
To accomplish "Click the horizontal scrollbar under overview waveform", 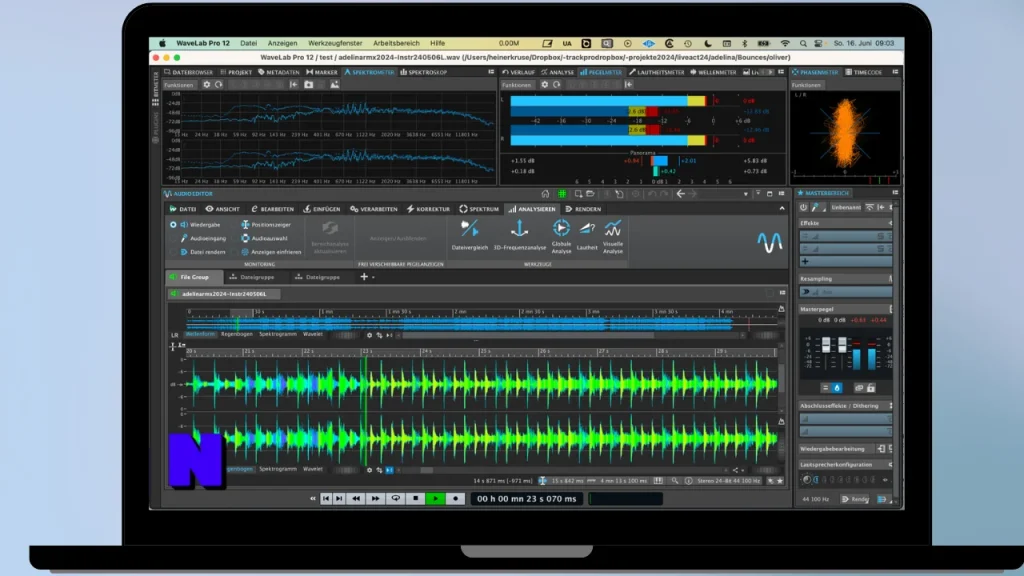I will click(x=527, y=335).
